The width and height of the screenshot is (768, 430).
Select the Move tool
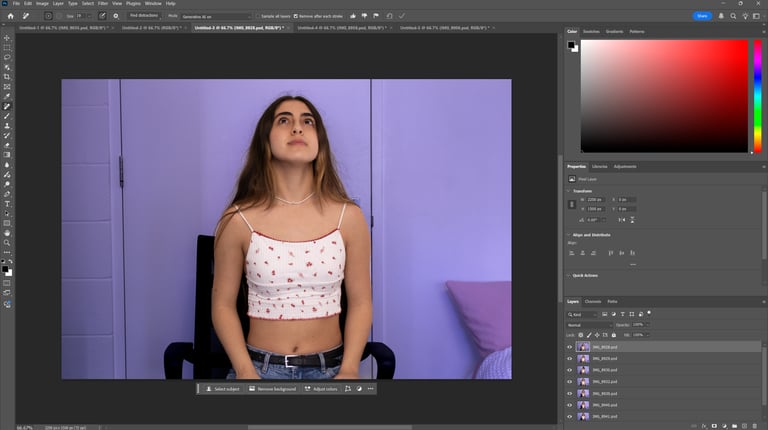(x=7, y=38)
